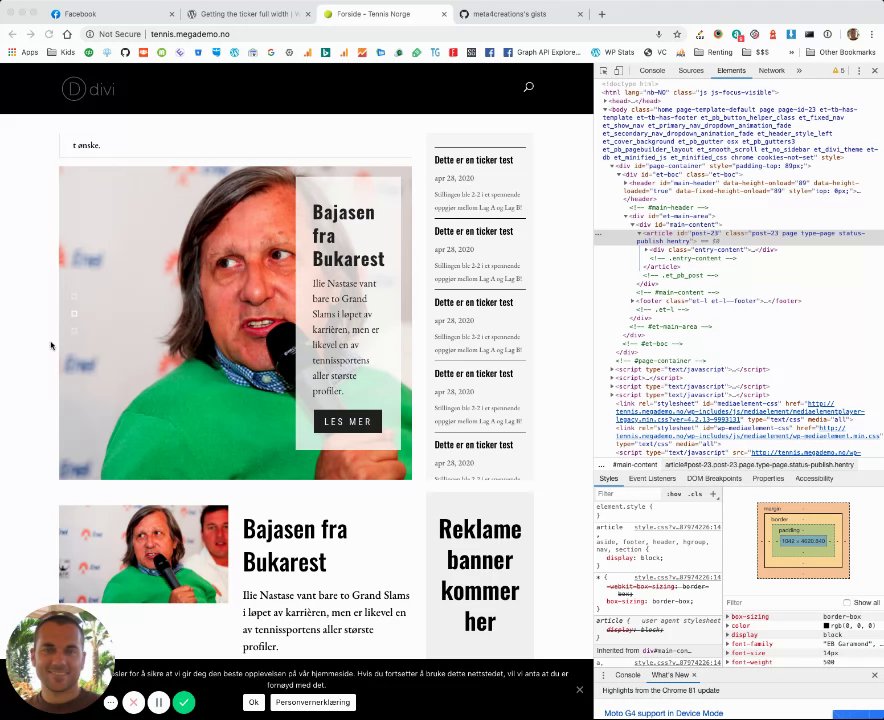Open the WP Stats bookmark
Screen dimensions: 884x720
[x=612, y=52]
